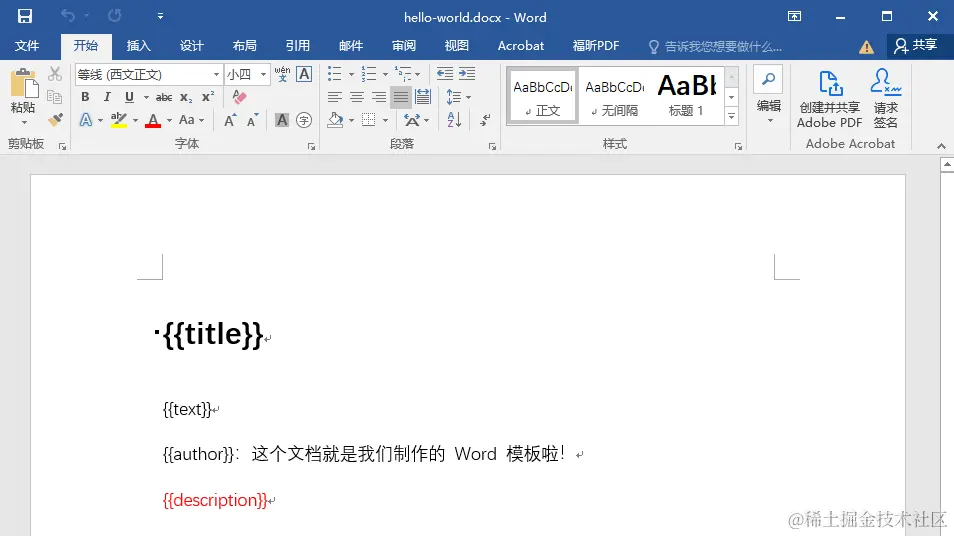Open multilevel list menu

tap(407, 74)
